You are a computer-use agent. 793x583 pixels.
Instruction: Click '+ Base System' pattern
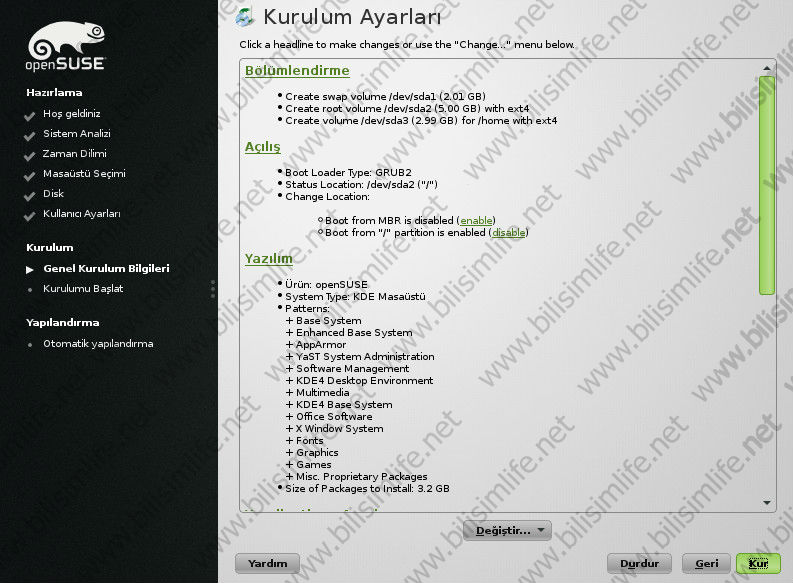(x=324, y=321)
